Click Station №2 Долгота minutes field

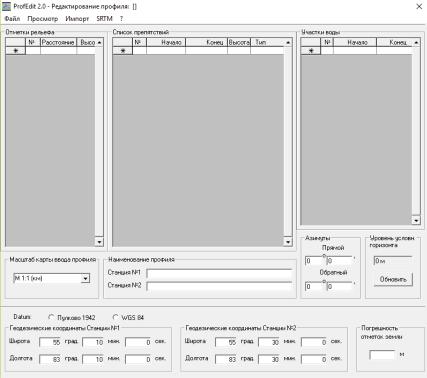pyautogui.click(x=269, y=359)
